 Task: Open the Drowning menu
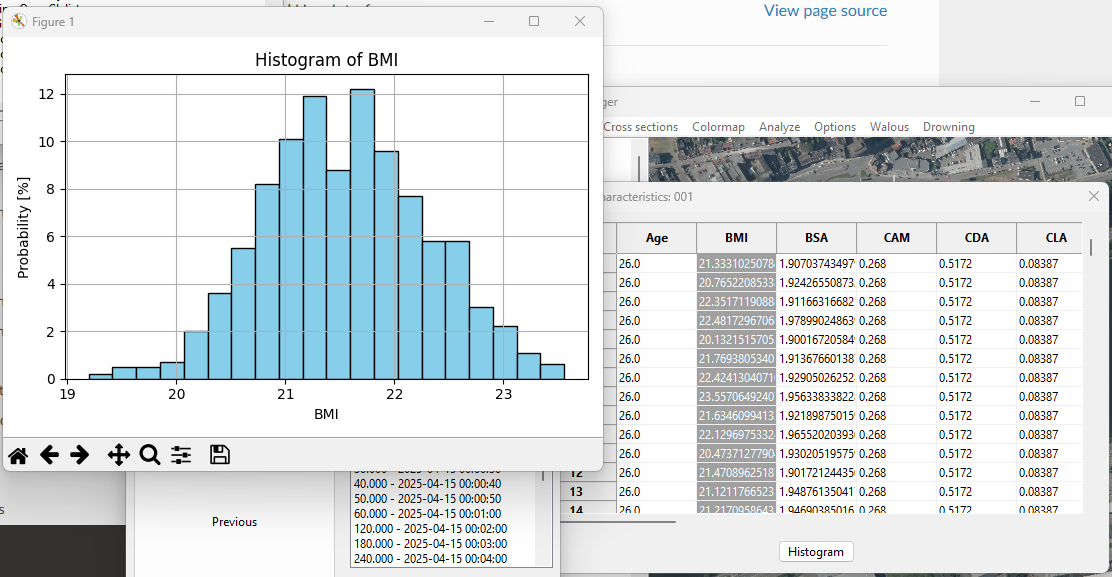click(948, 127)
